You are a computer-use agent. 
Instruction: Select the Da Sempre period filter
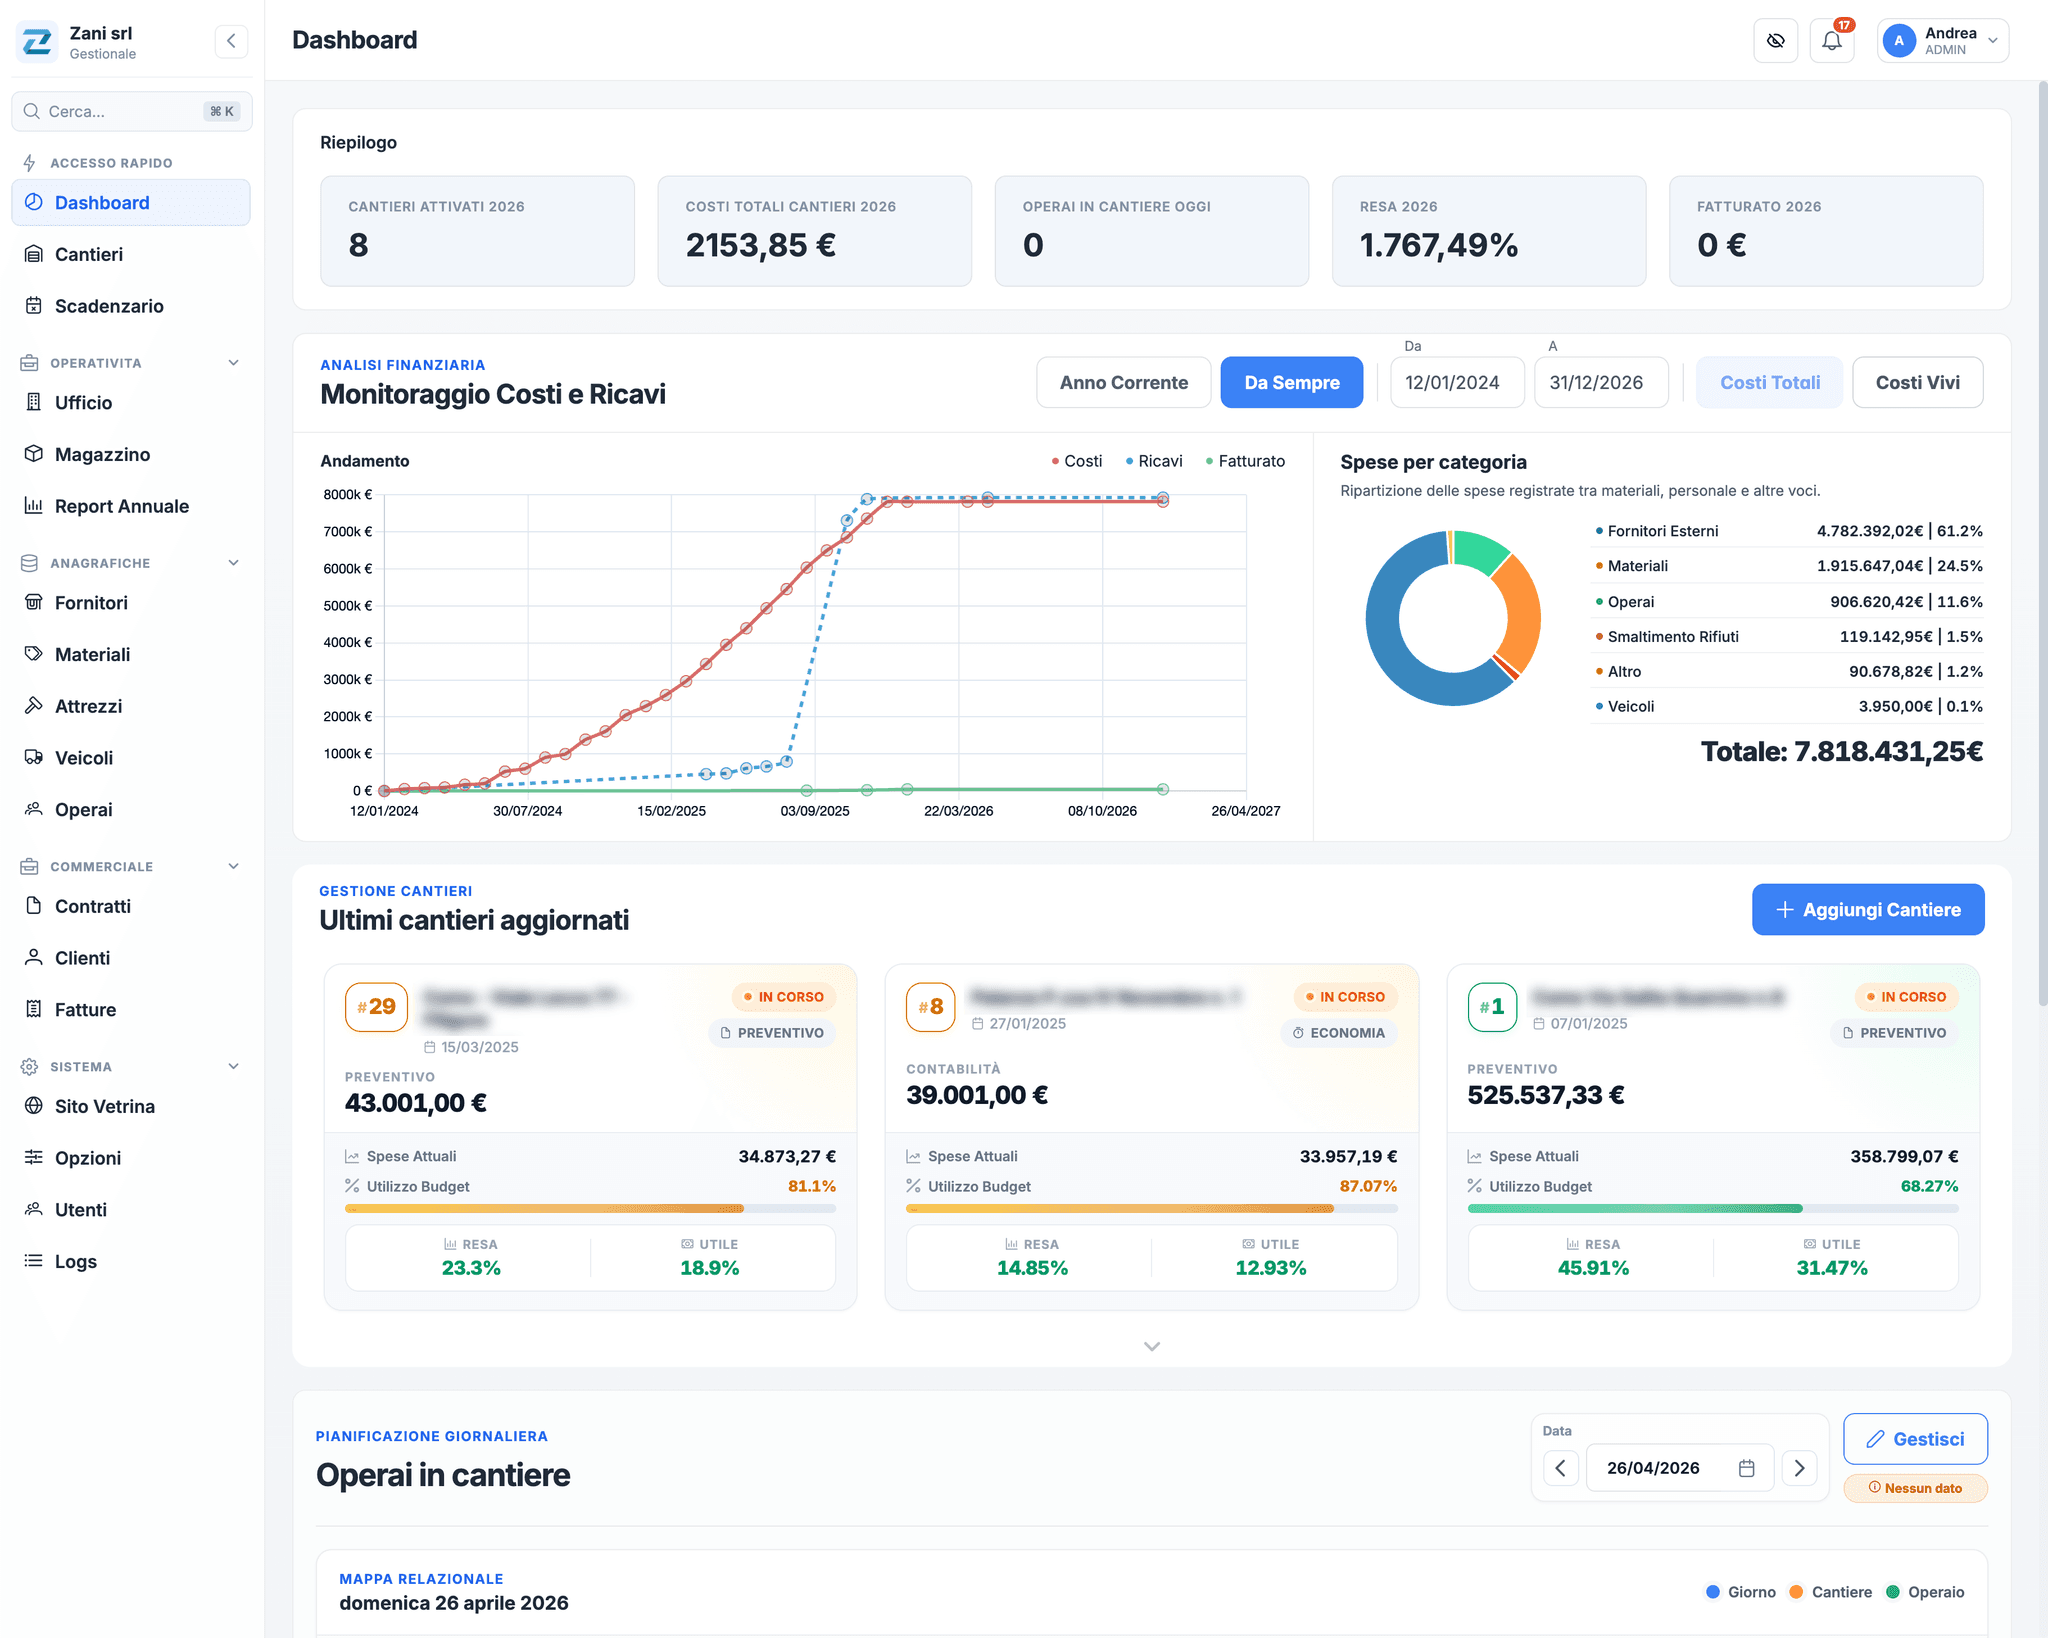pos(1292,382)
